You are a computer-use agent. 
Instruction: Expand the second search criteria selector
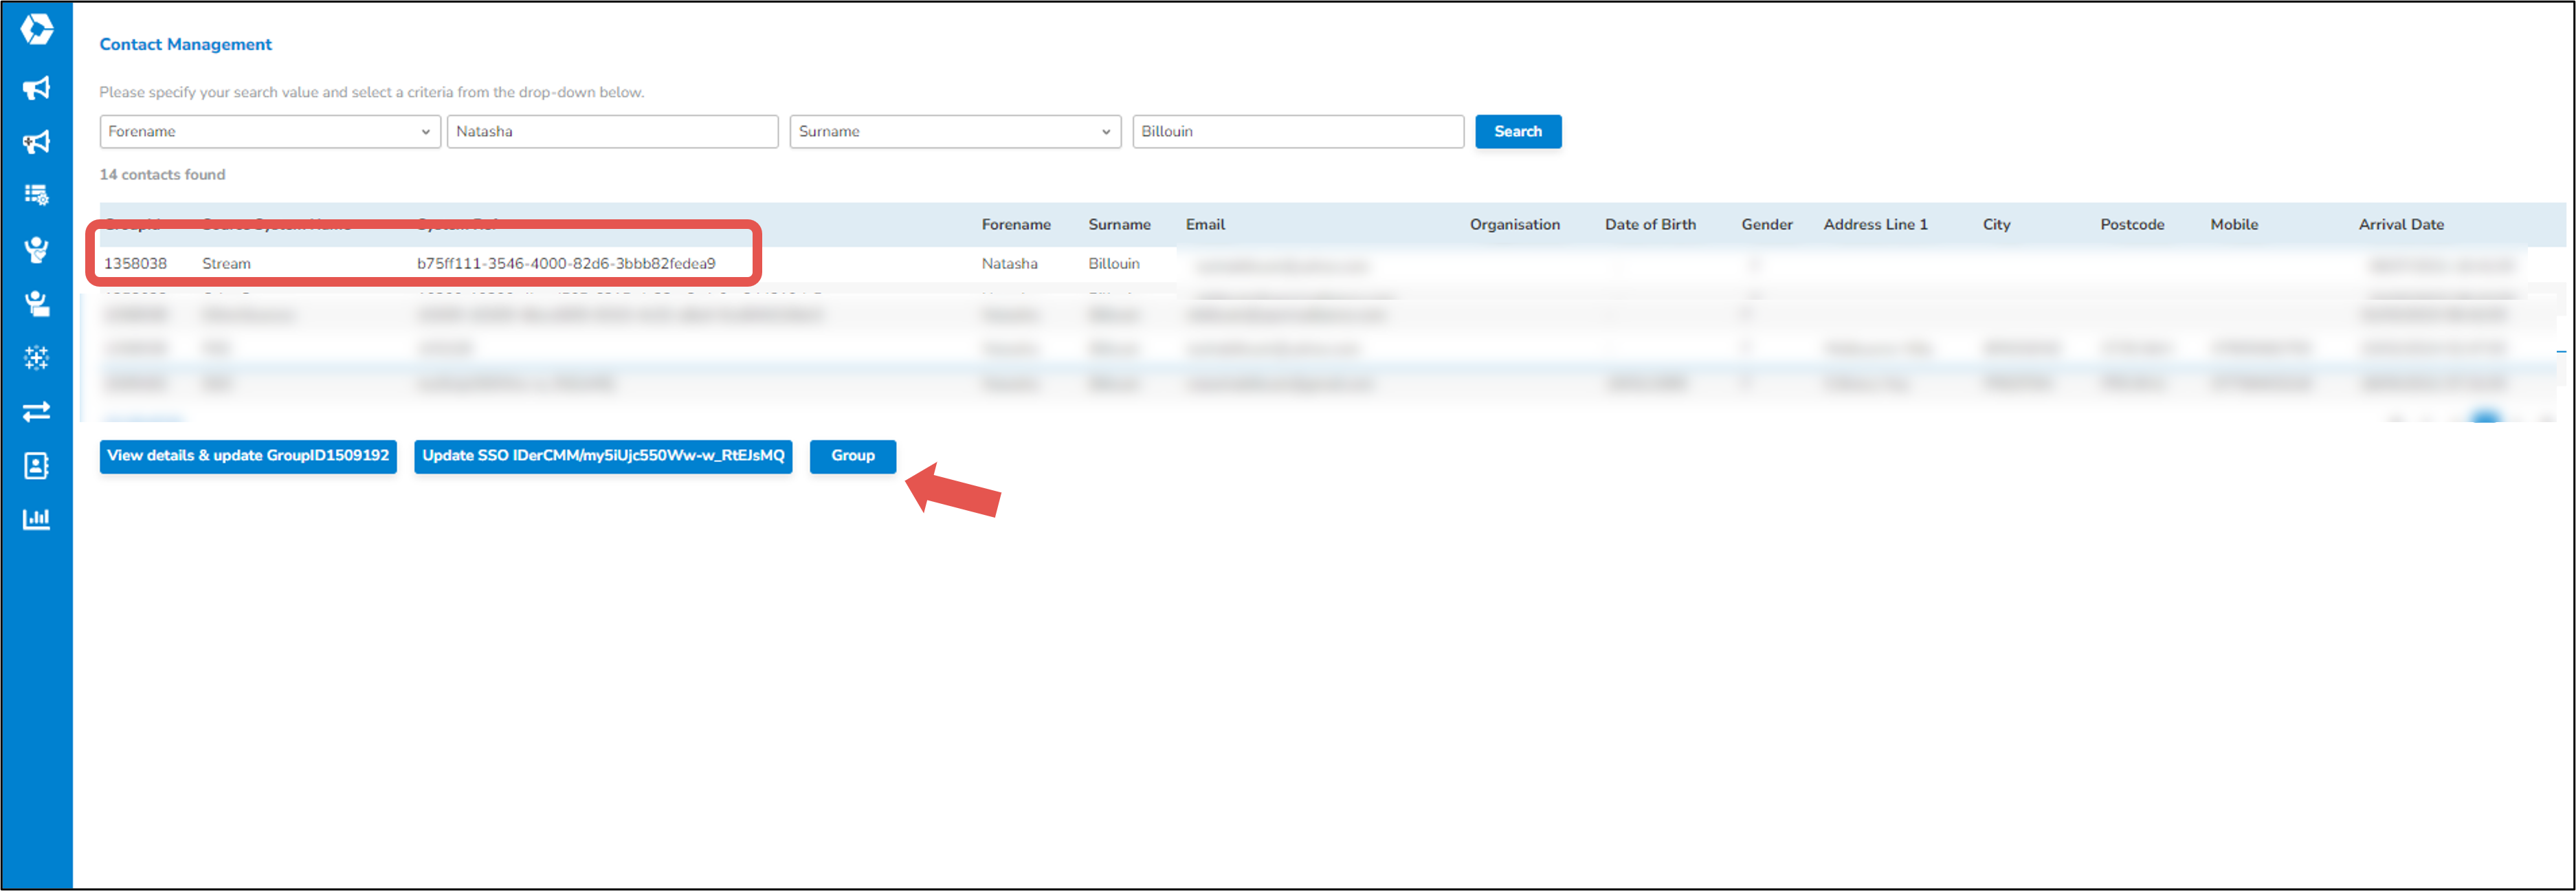[x=954, y=131]
